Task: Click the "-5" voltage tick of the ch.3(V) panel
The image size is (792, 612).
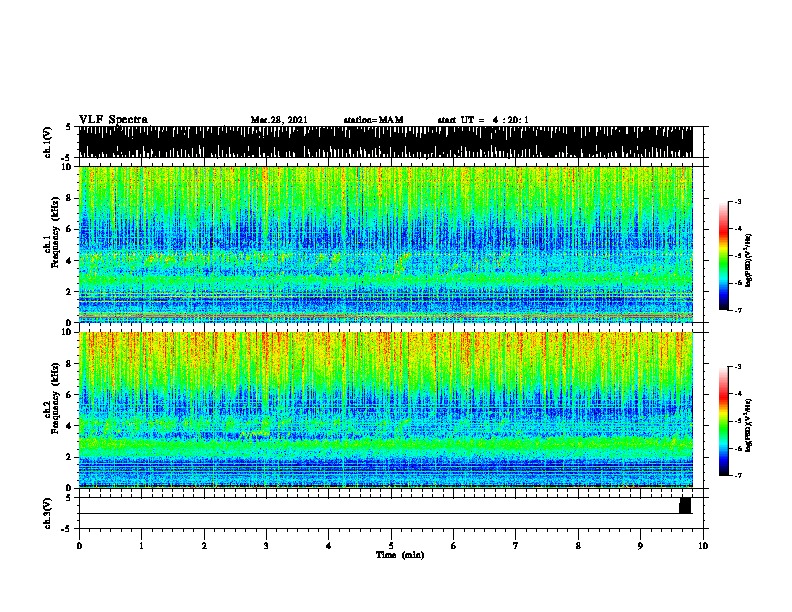Action: click(66, 529)
